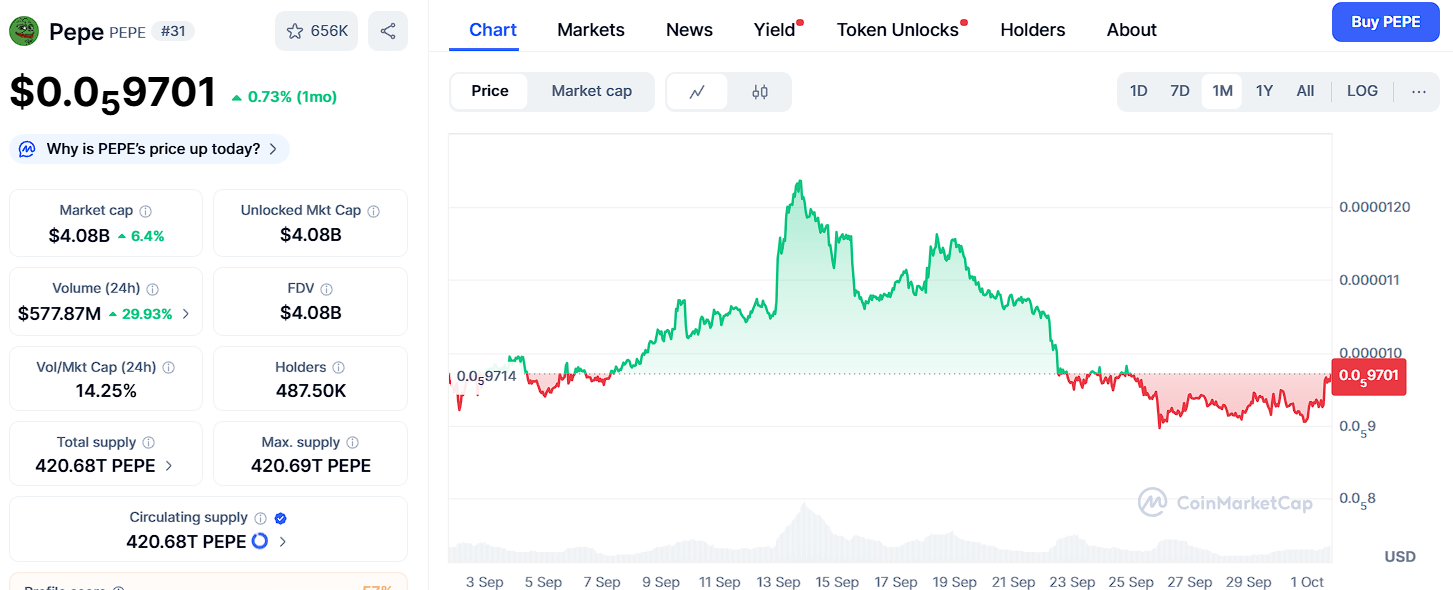This screenshot has height=590, width=1453.
Task: Click the volume bars below the chart
Action: (800, 540)
